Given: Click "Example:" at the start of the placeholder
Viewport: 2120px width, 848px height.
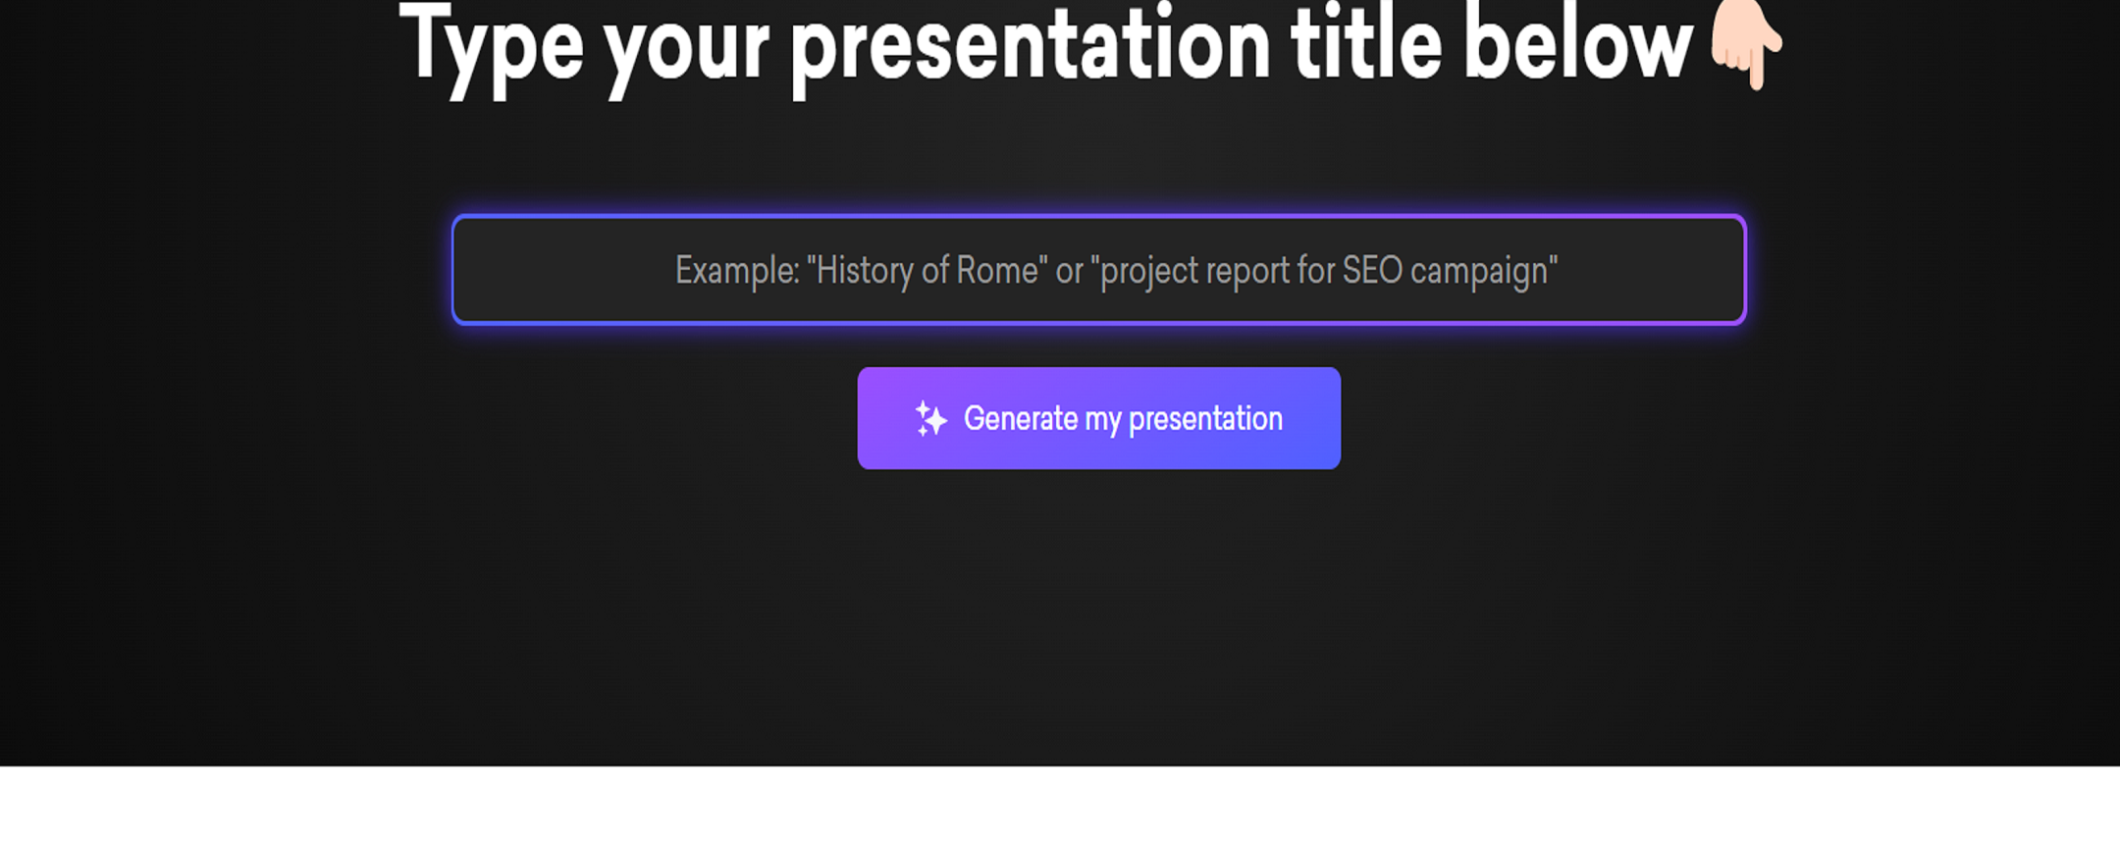Looking at the screenshot, I should click(737, 271).
